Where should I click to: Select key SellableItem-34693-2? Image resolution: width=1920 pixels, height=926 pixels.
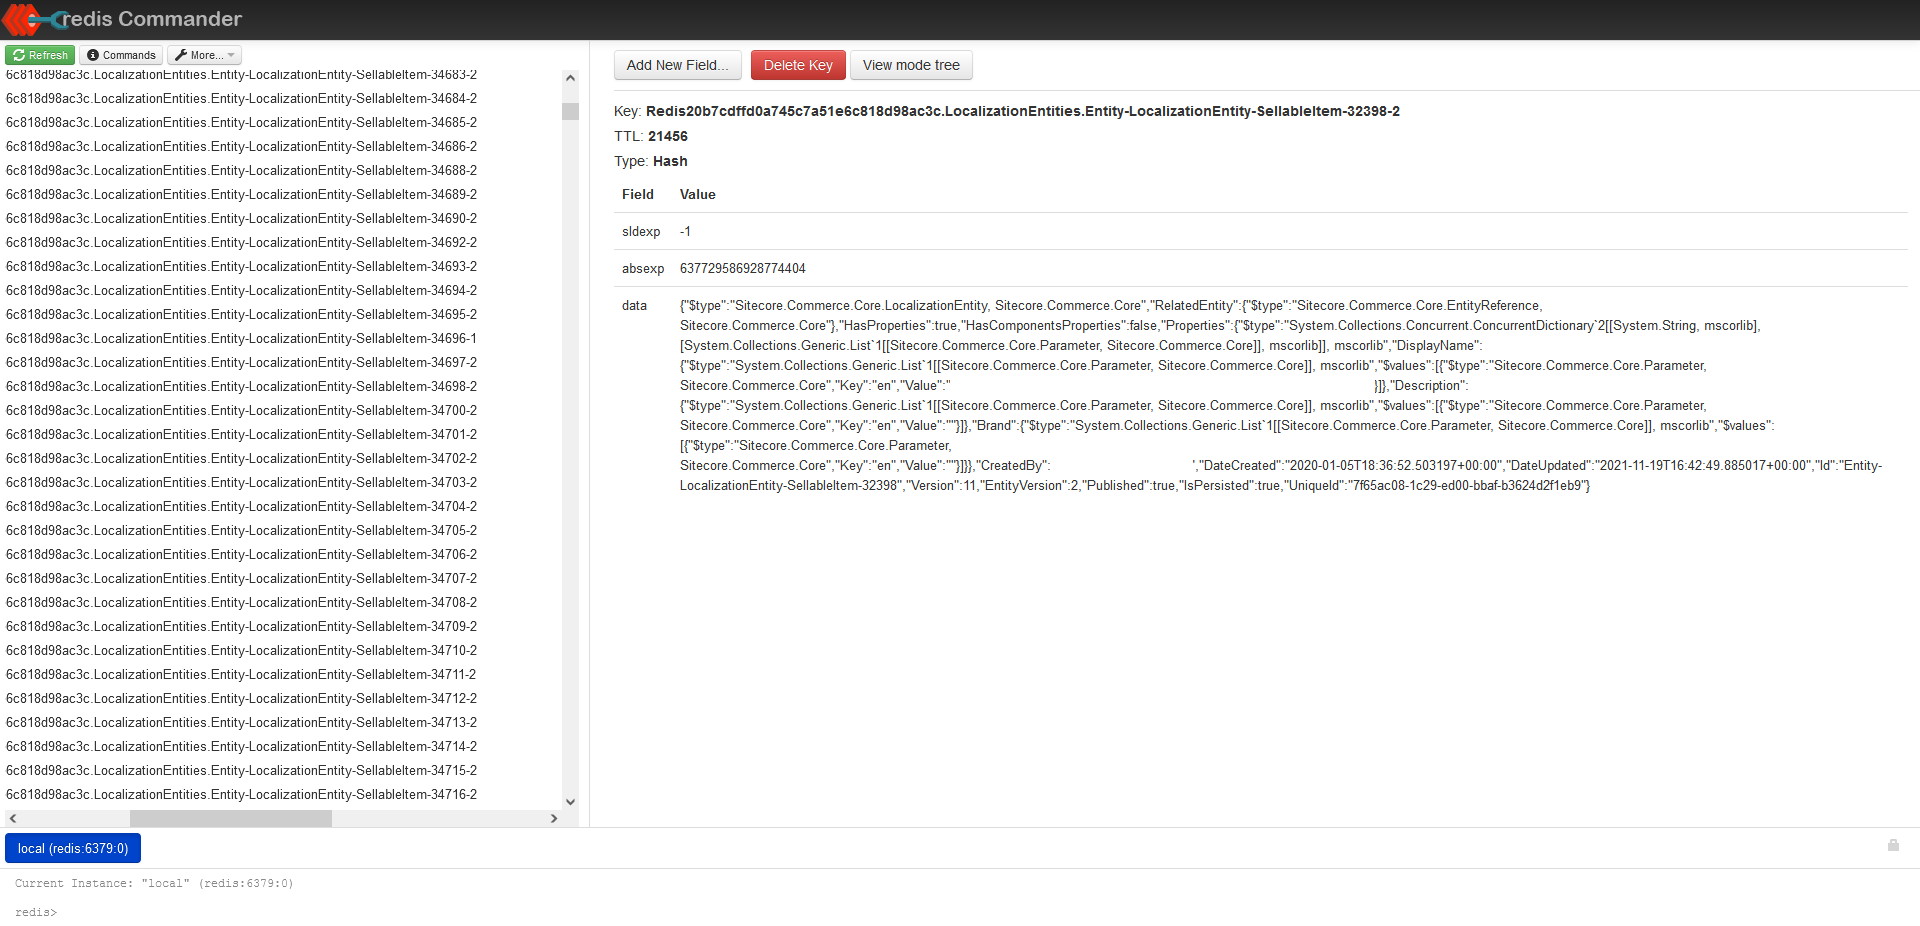pos(241,266)
